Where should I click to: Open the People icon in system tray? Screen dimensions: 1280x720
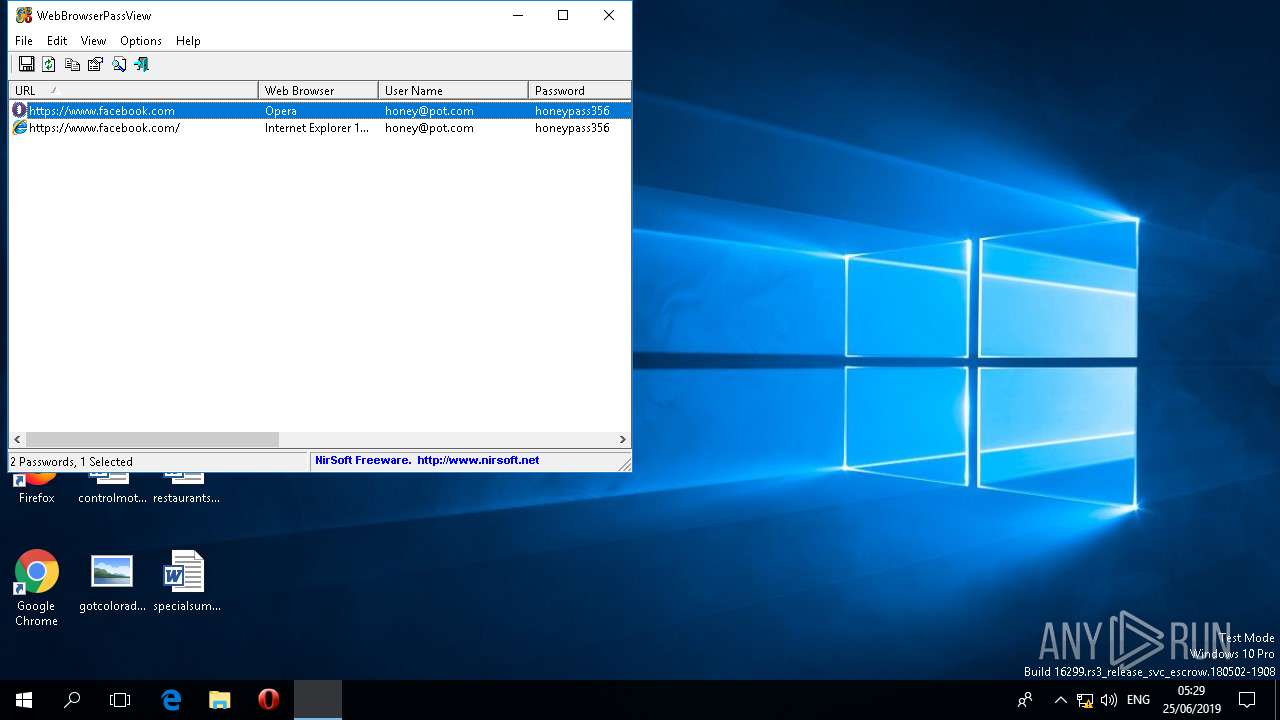(x=1025, y=700)
